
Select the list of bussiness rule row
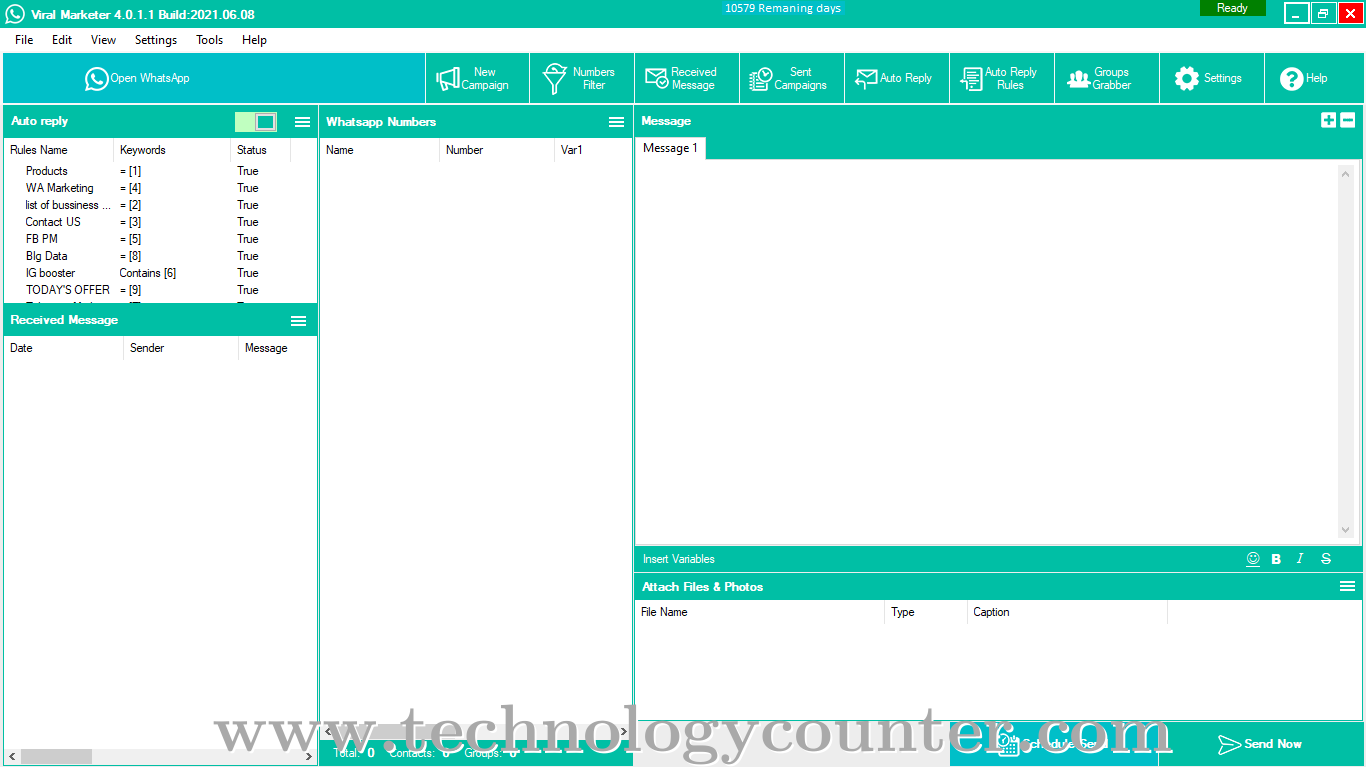tap(160, 205)
